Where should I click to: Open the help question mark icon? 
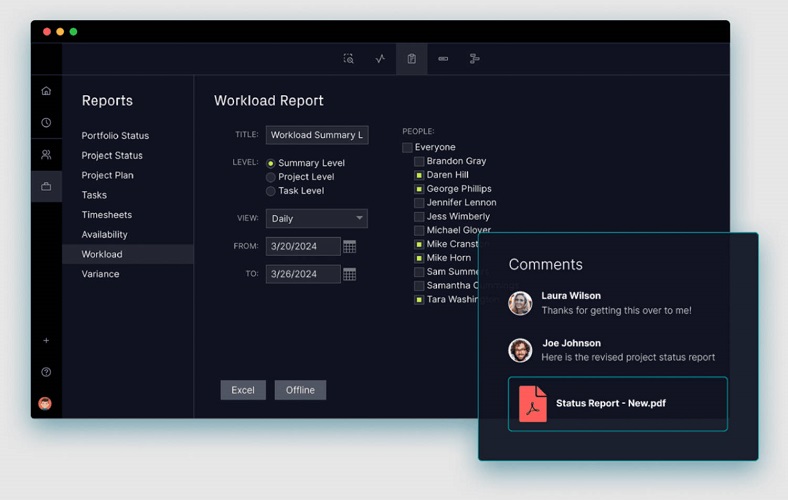coord(46,372)
